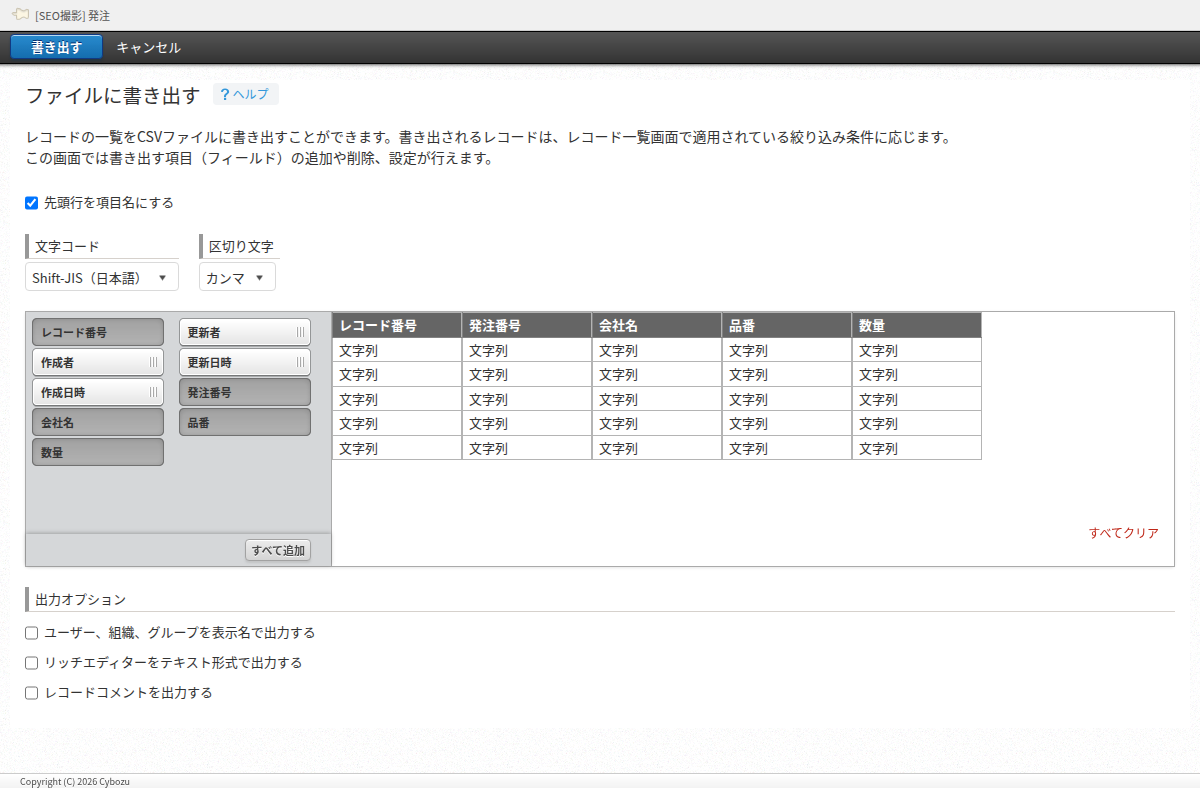Click the レコード番号 column header in preview
Image resolution: width=1200 pixels, height=788 pixels.
click(x=397, y=325)
